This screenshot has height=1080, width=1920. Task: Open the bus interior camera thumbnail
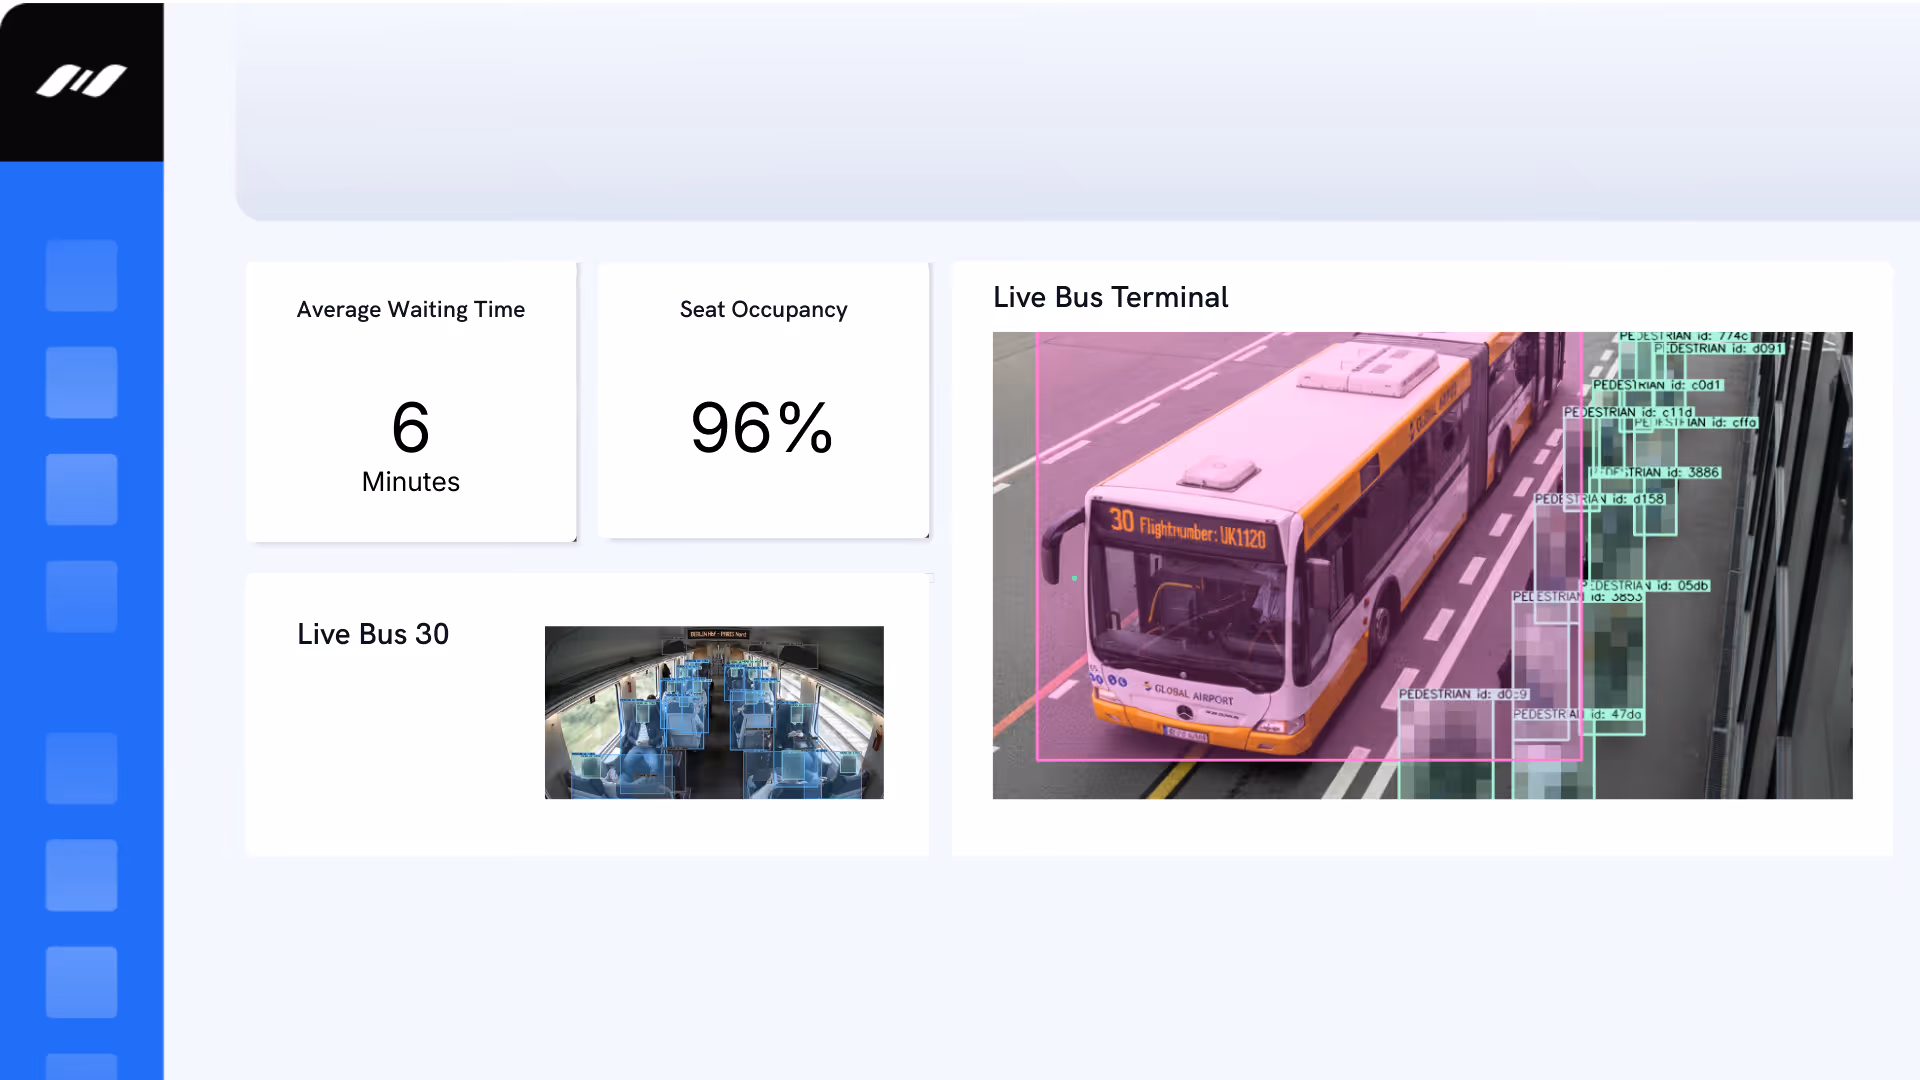click(x=714, y=712)
